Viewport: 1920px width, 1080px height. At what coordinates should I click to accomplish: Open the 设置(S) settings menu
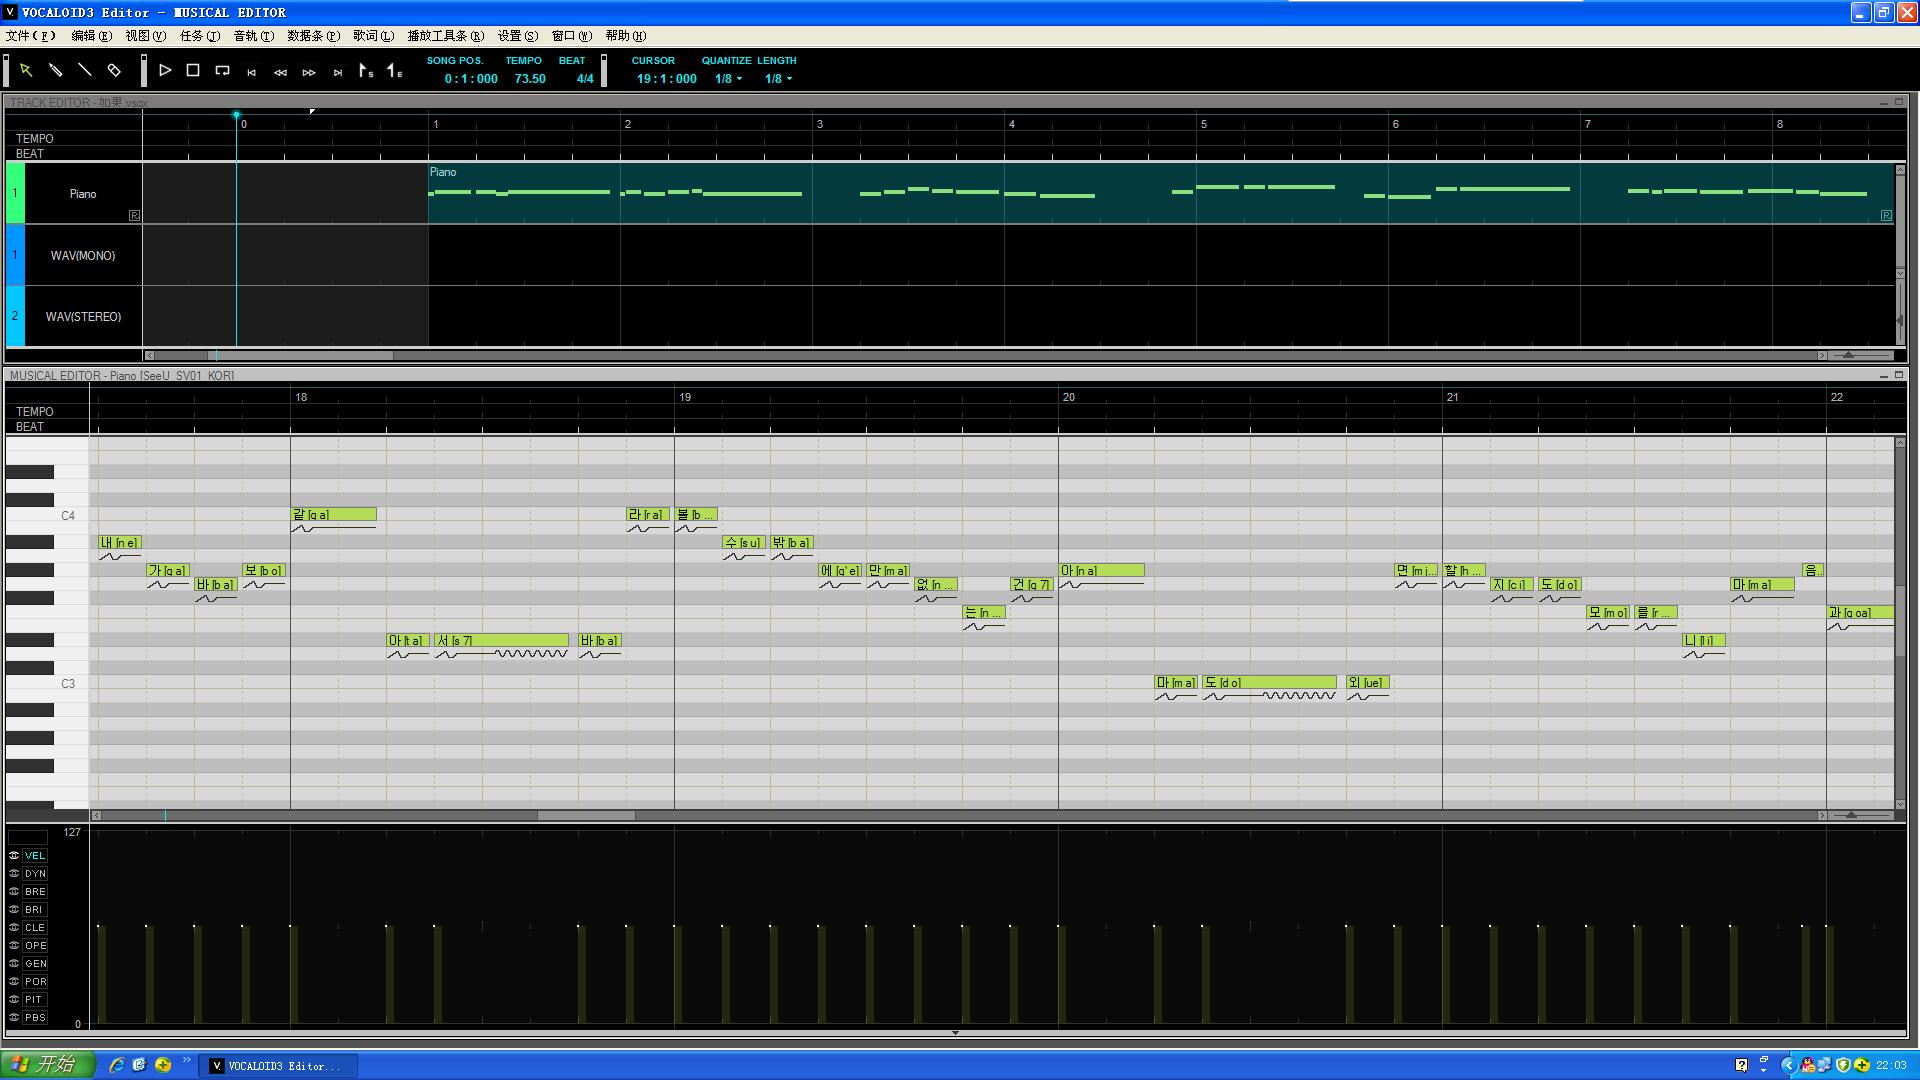pyautogui.click(x=518, y=36)
